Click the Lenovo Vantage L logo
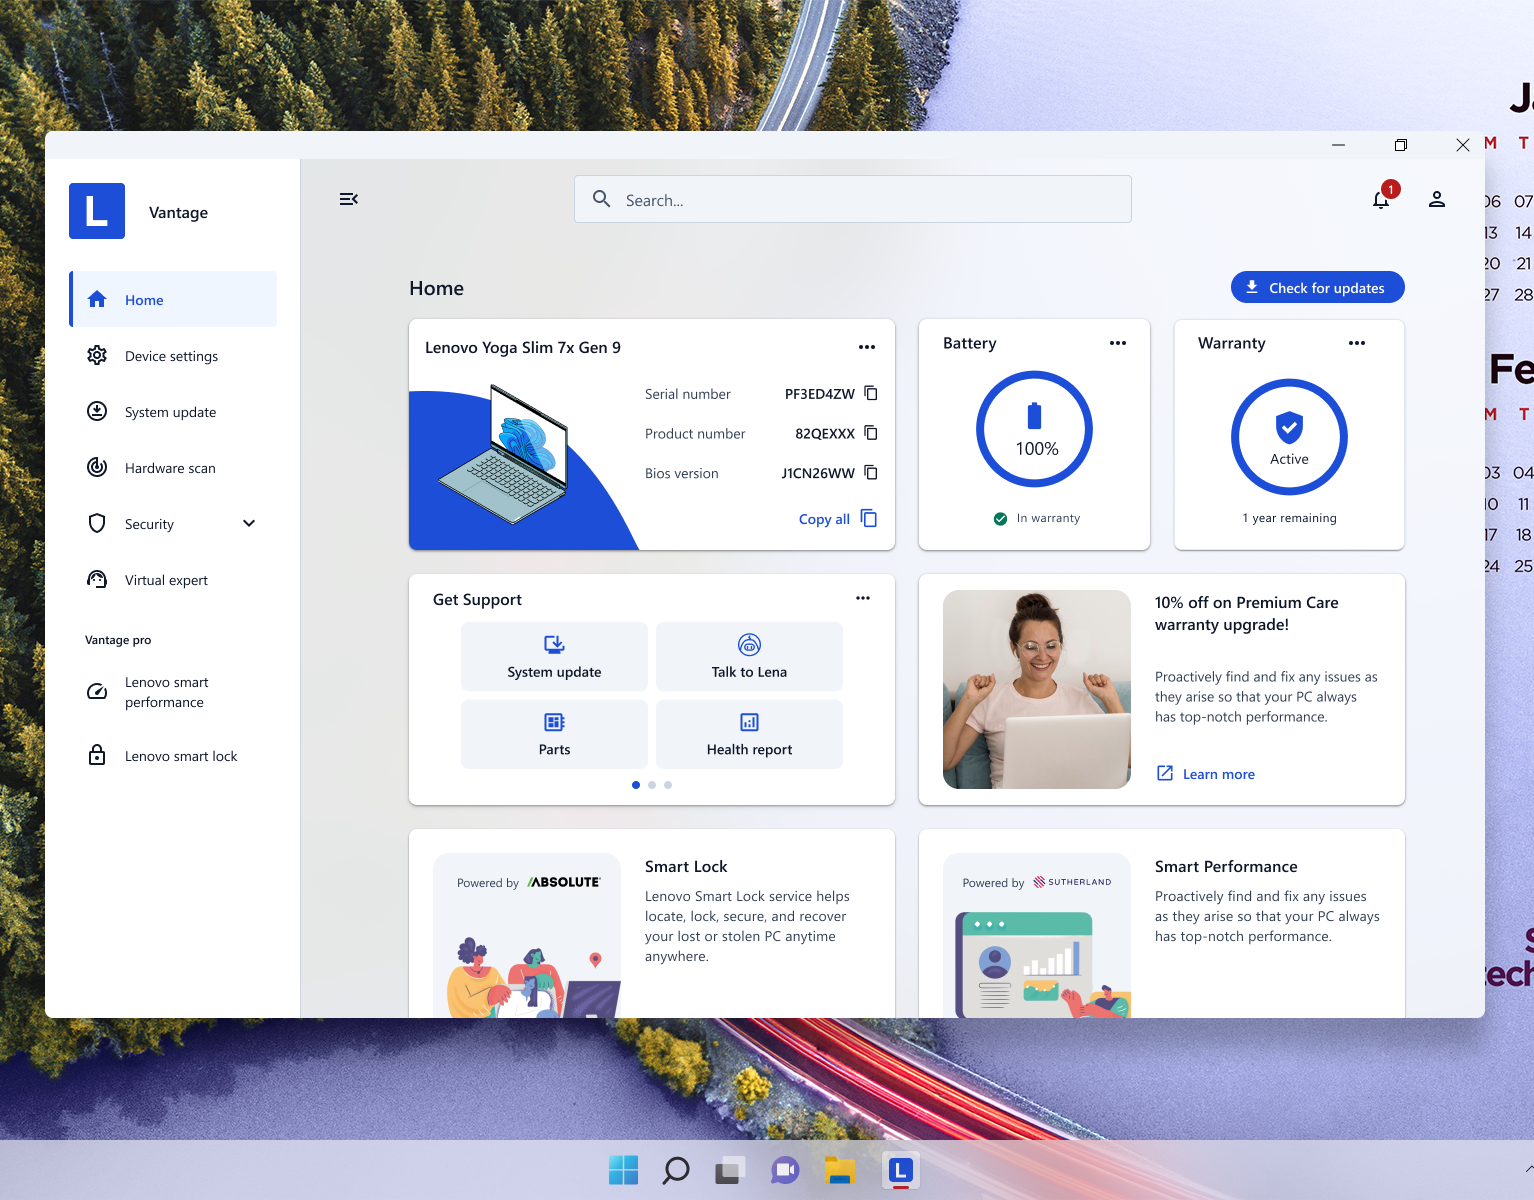This screenshot has height=1200, width=1534. coord(97,211)
